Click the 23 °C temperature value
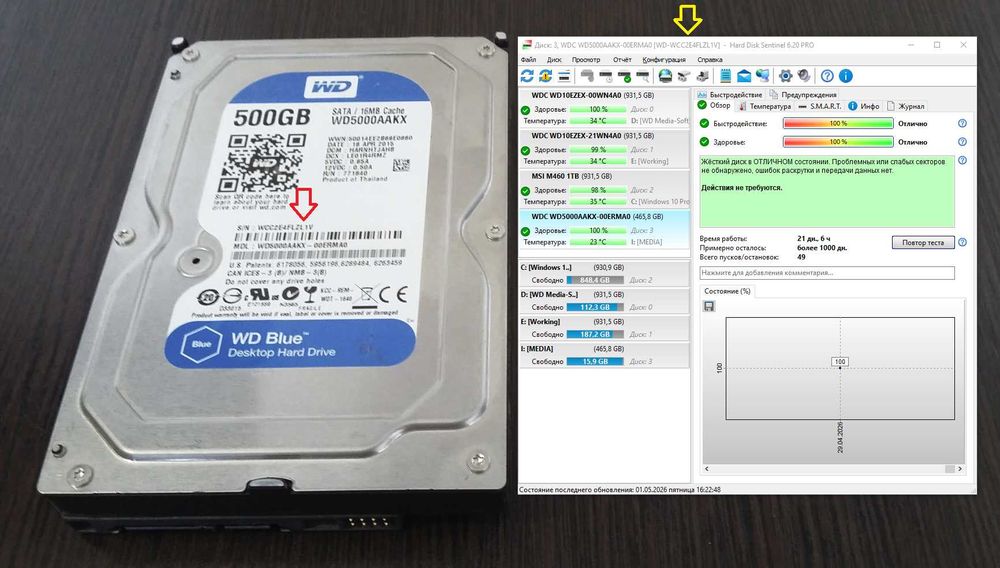This screenshot has height=568, width=1000. coord(598,242)
